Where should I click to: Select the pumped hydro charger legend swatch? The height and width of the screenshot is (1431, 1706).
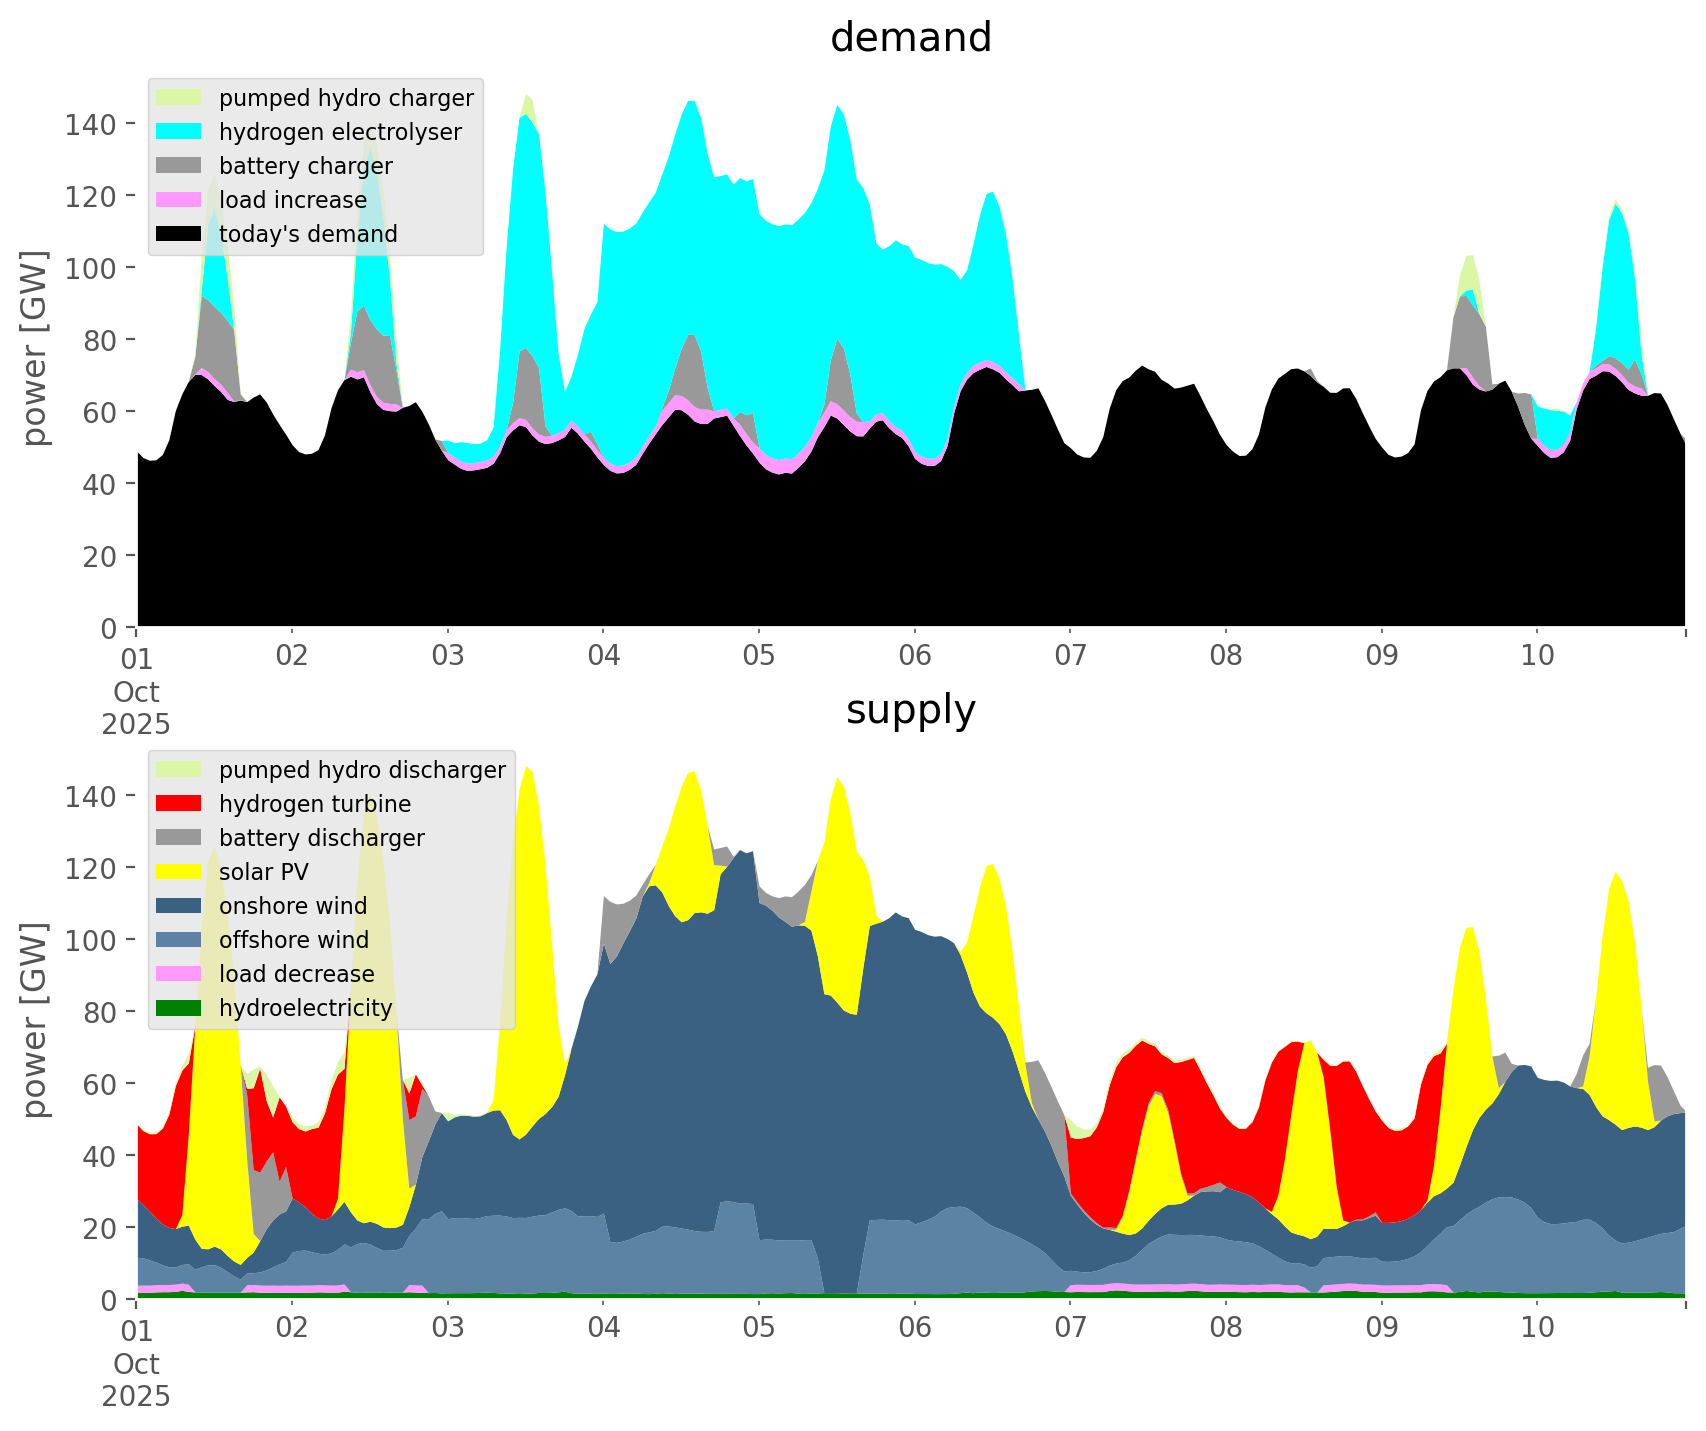[179, 98]
